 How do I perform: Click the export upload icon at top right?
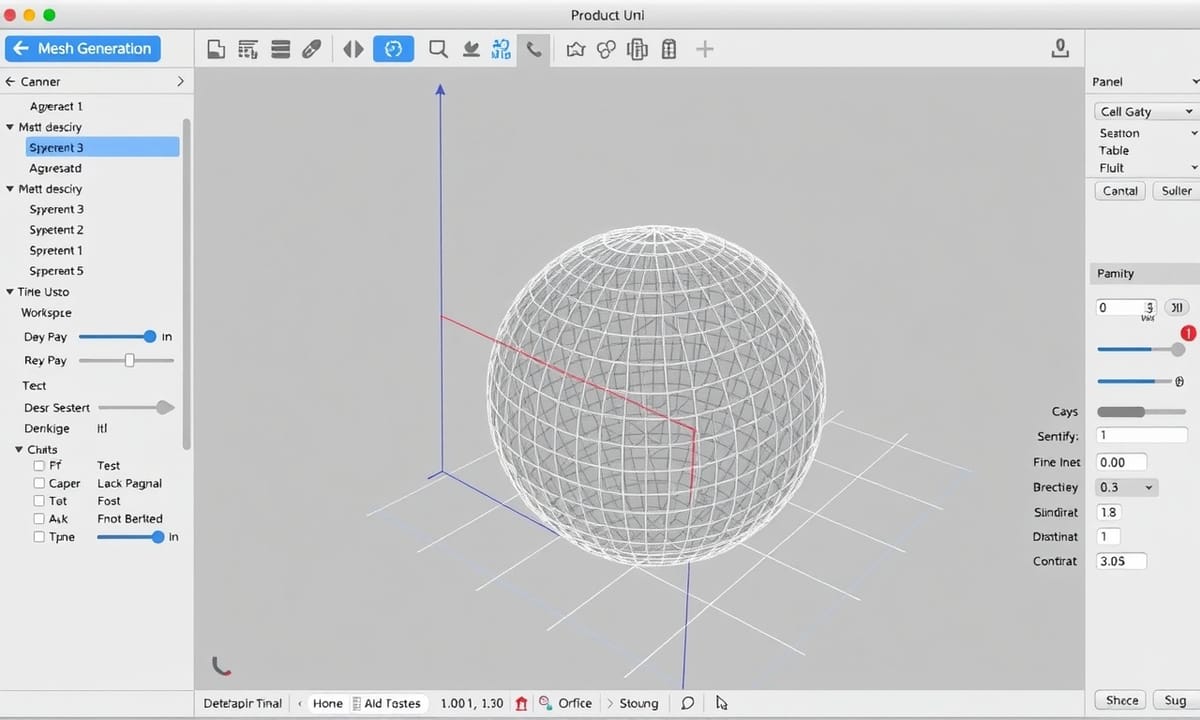click(1061, 47)
